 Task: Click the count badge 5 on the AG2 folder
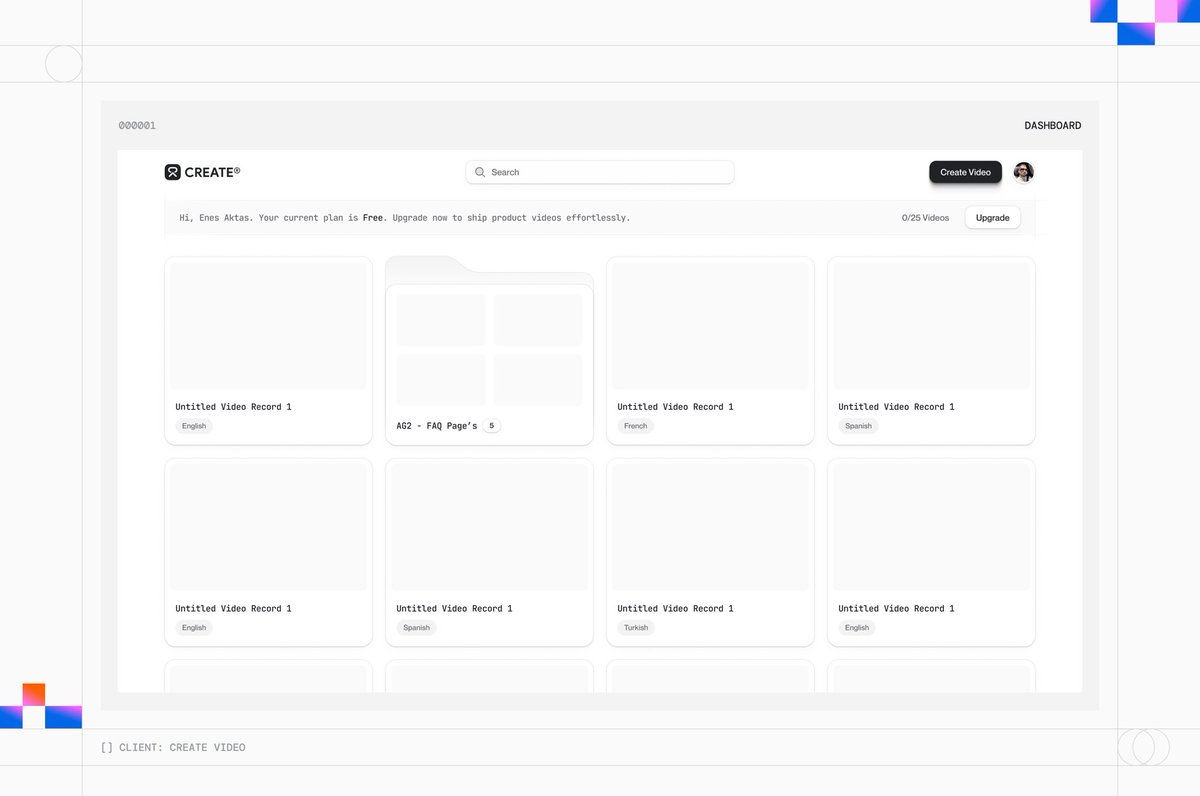click(x=492, y=426)
